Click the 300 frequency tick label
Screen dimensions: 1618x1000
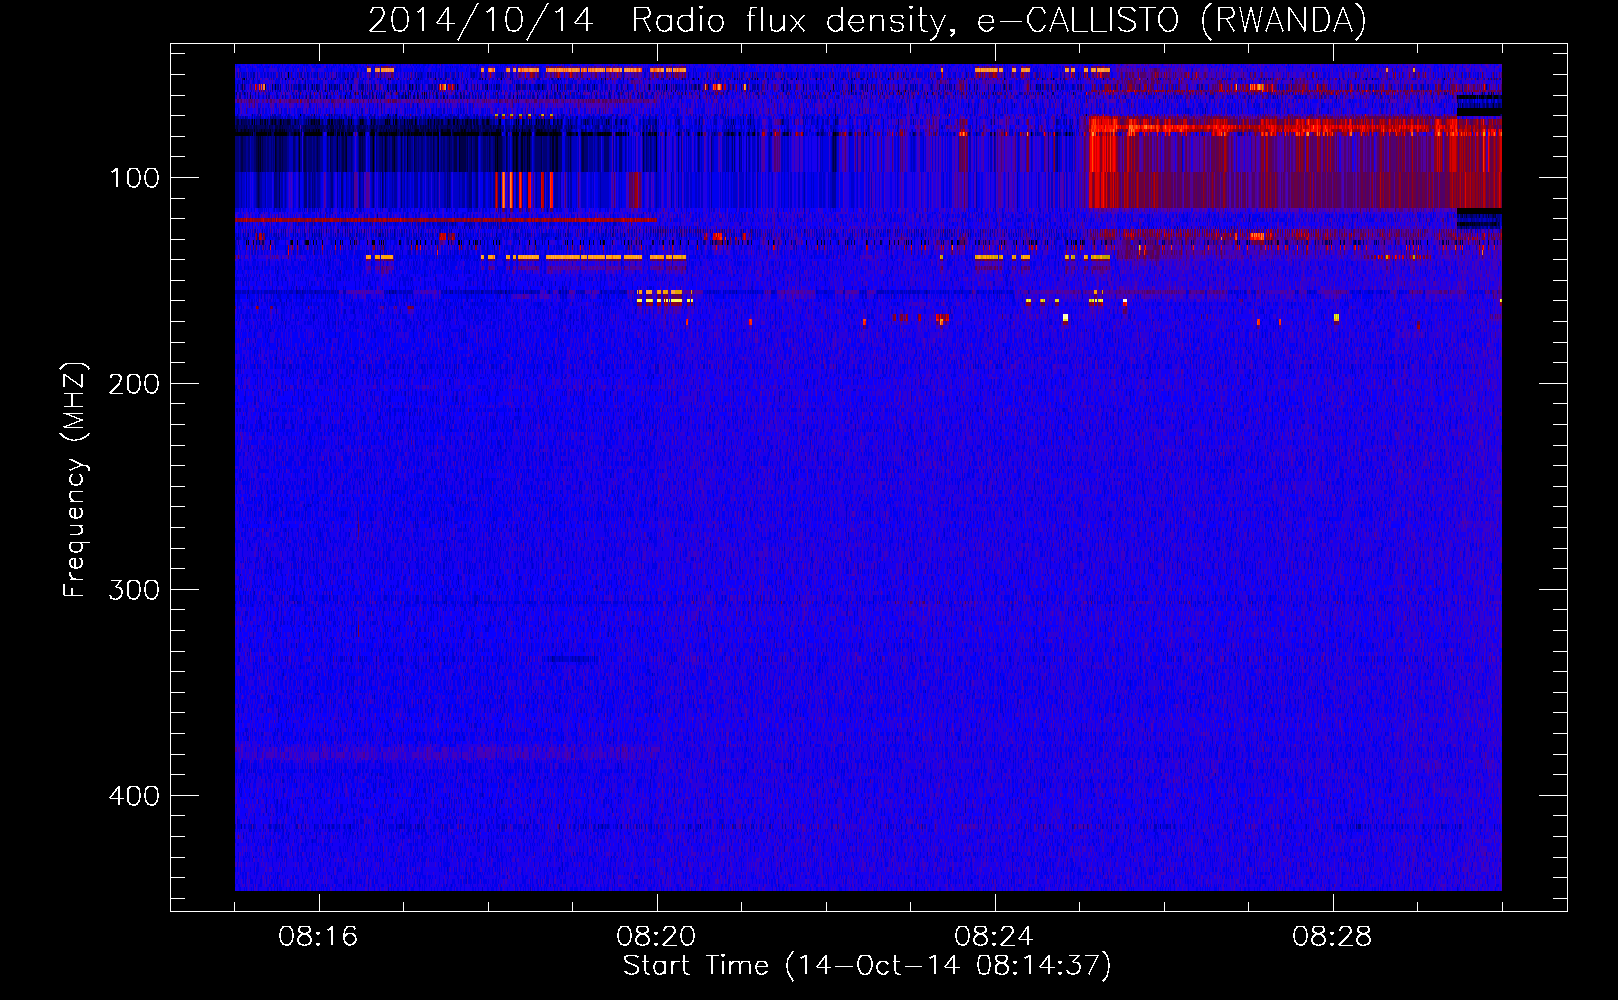(x=134, y=590)
